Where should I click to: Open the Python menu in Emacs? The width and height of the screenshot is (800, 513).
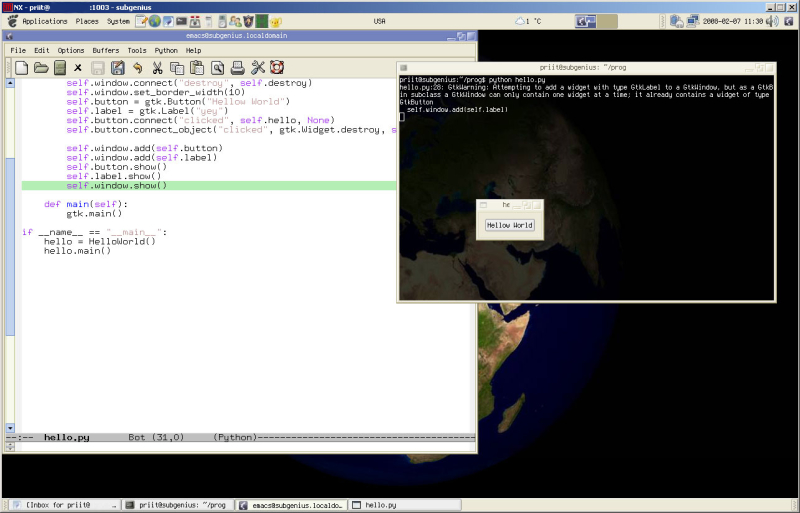click(x=166, y=51)
